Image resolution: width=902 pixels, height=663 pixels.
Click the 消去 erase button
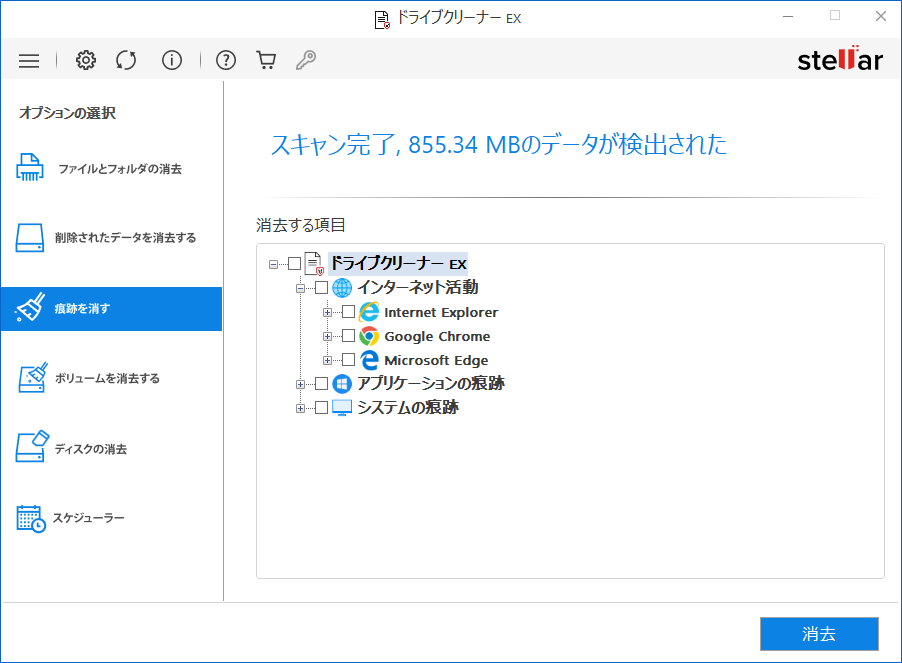pos(819,633)
